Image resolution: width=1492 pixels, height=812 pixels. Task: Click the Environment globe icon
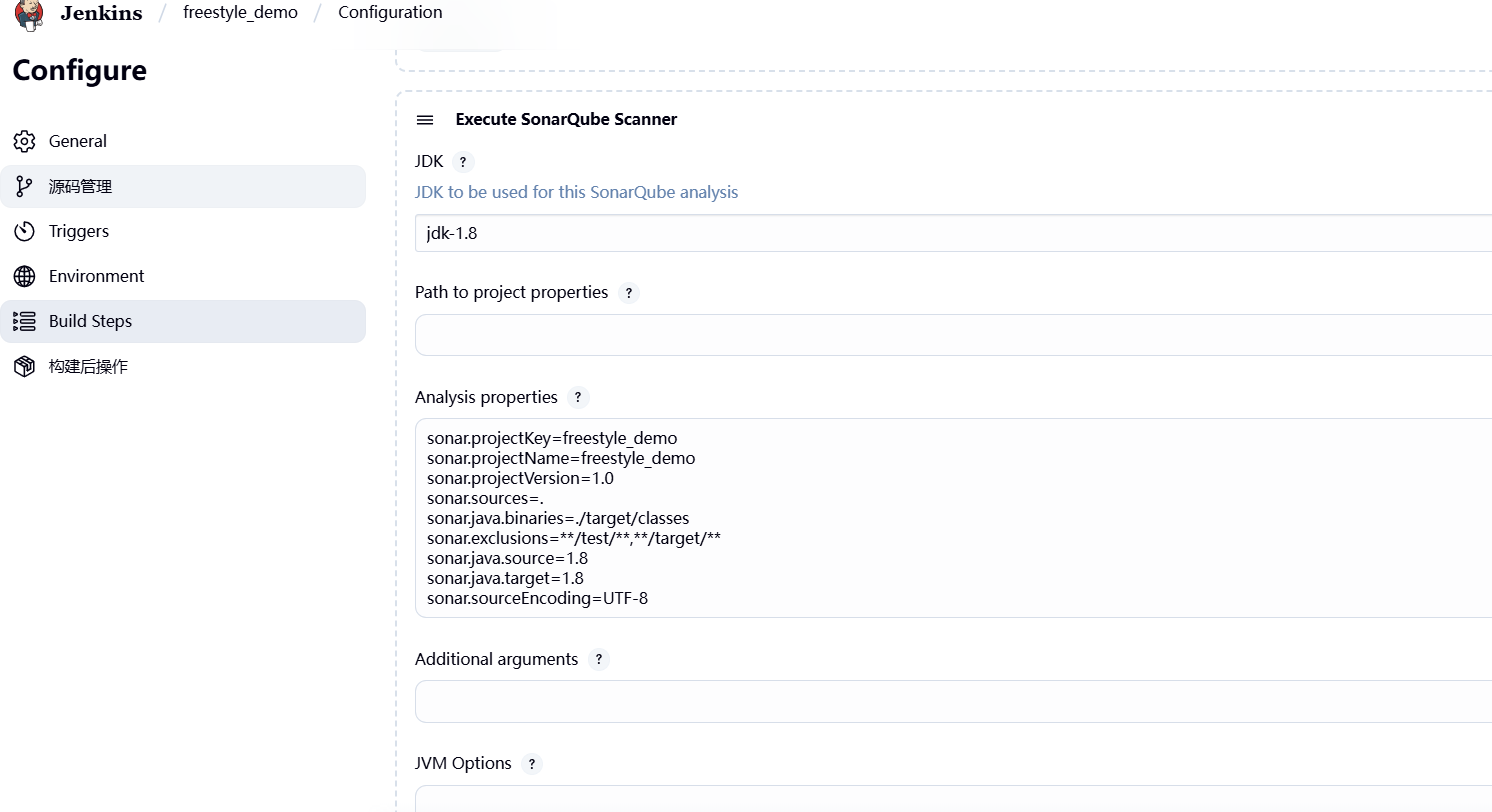pos(25,276)
